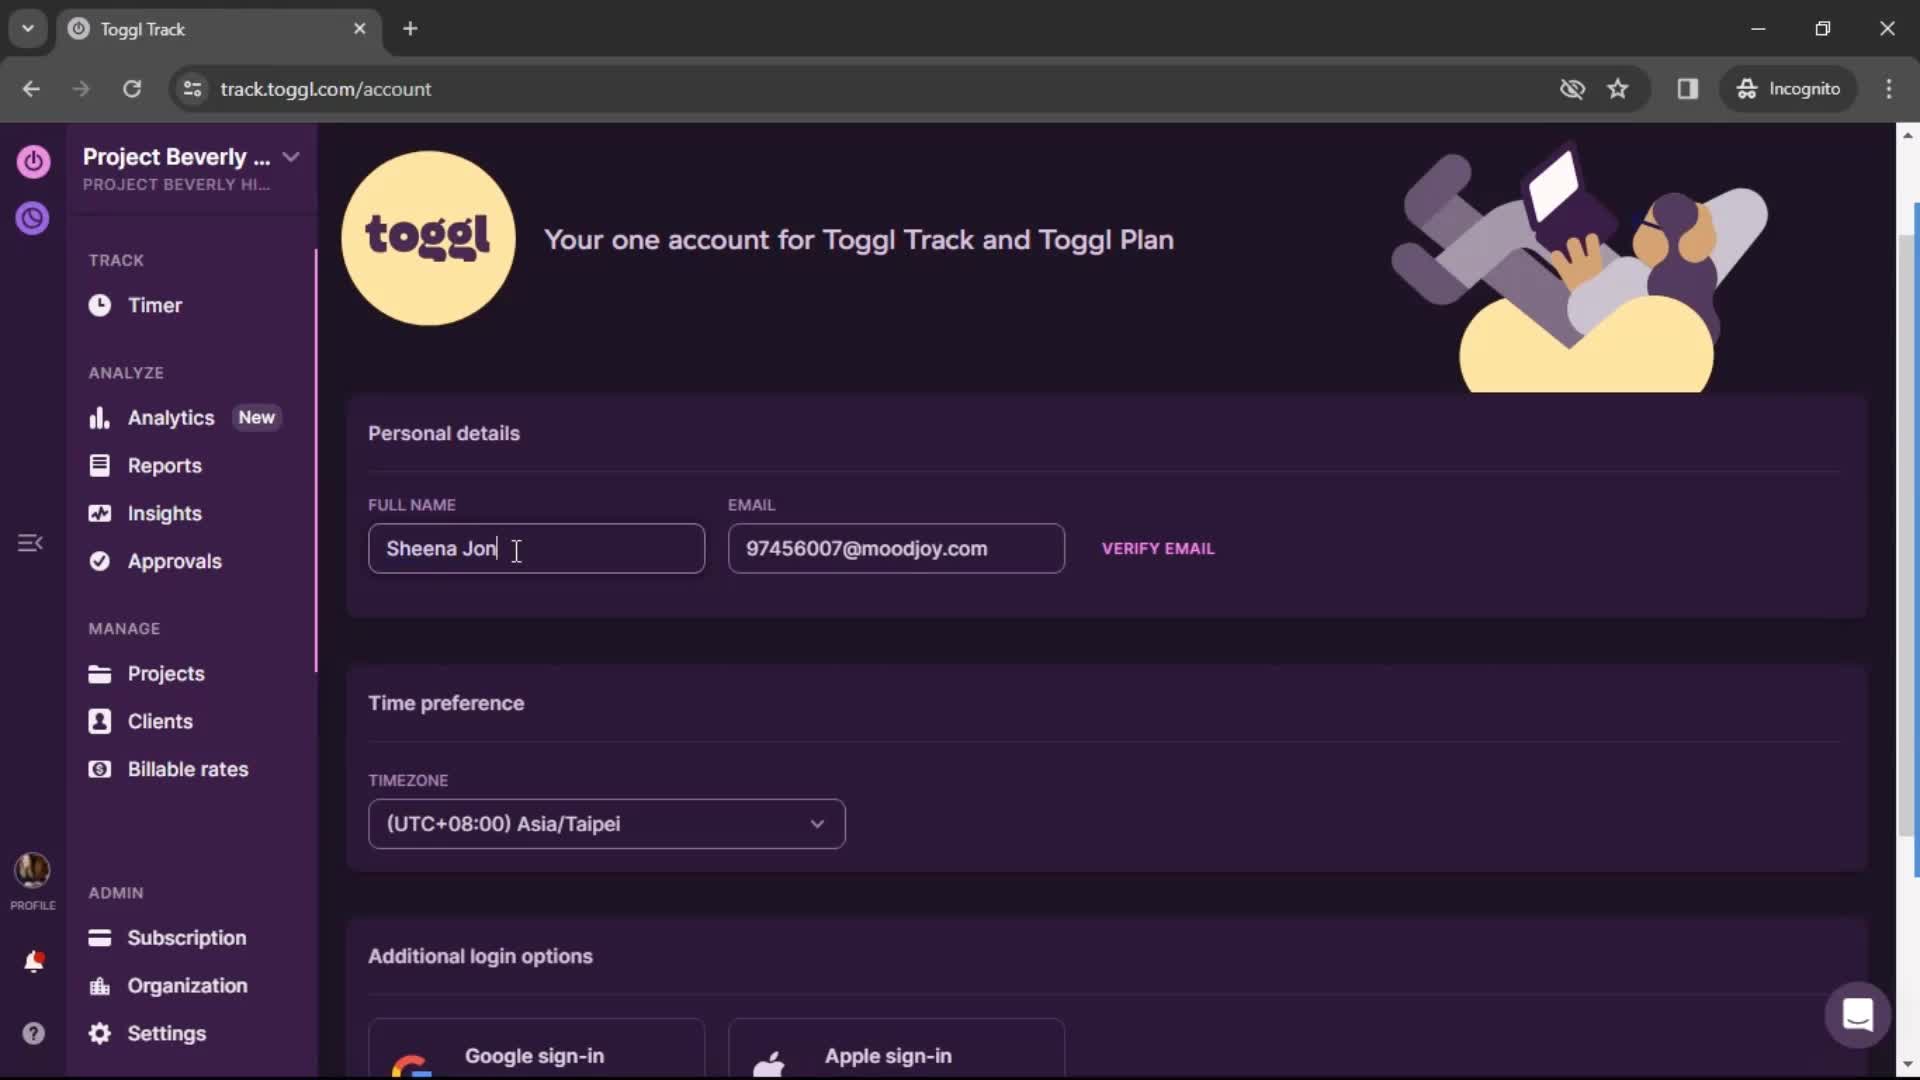Navigate to Analytics panel
The image size is (1920, 1080).
point(170,417)
